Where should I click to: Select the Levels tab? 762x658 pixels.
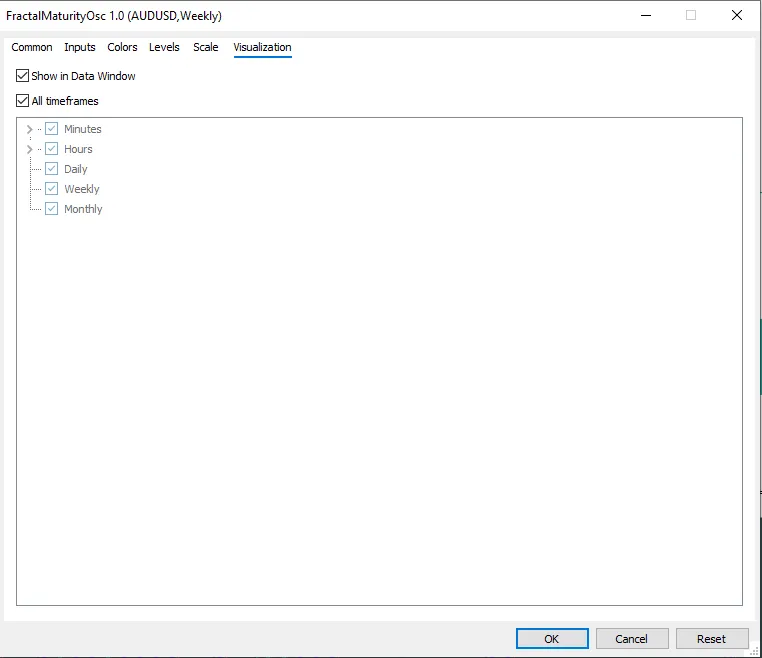click(x=164, y=47)
